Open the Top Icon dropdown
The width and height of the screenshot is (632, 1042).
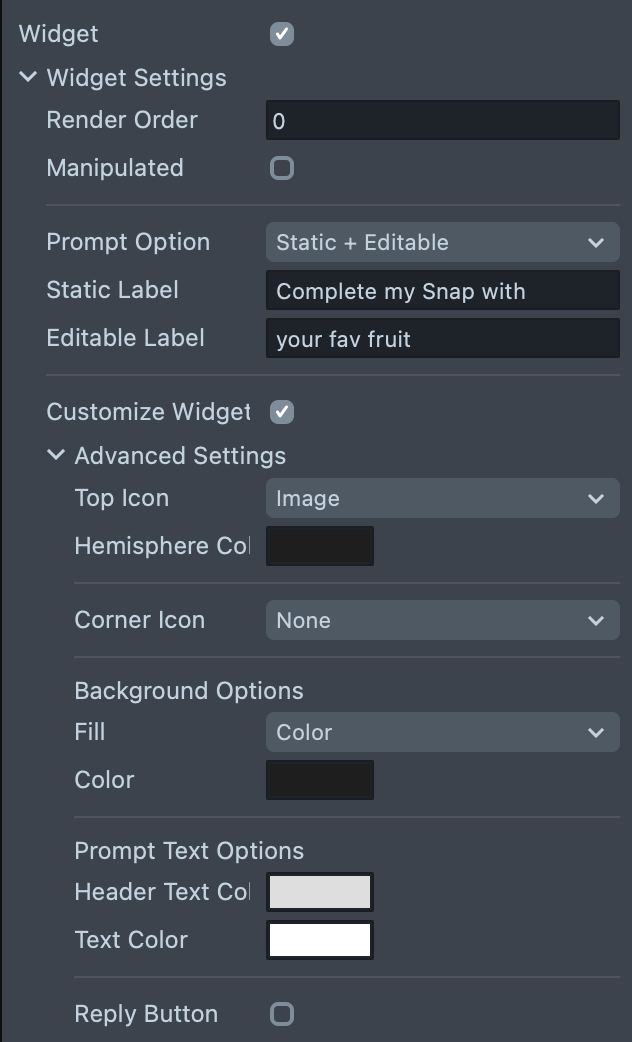click(442, 498)
